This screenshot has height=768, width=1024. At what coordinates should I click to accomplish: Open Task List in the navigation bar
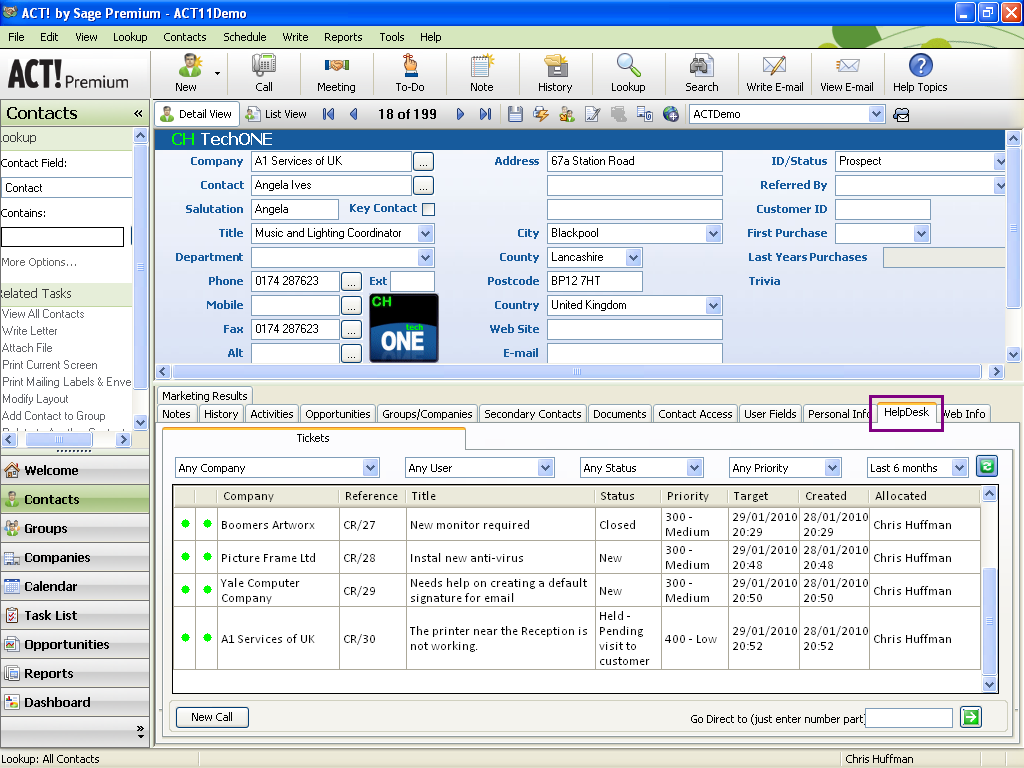pyautogui.click(x=74, y=615)
